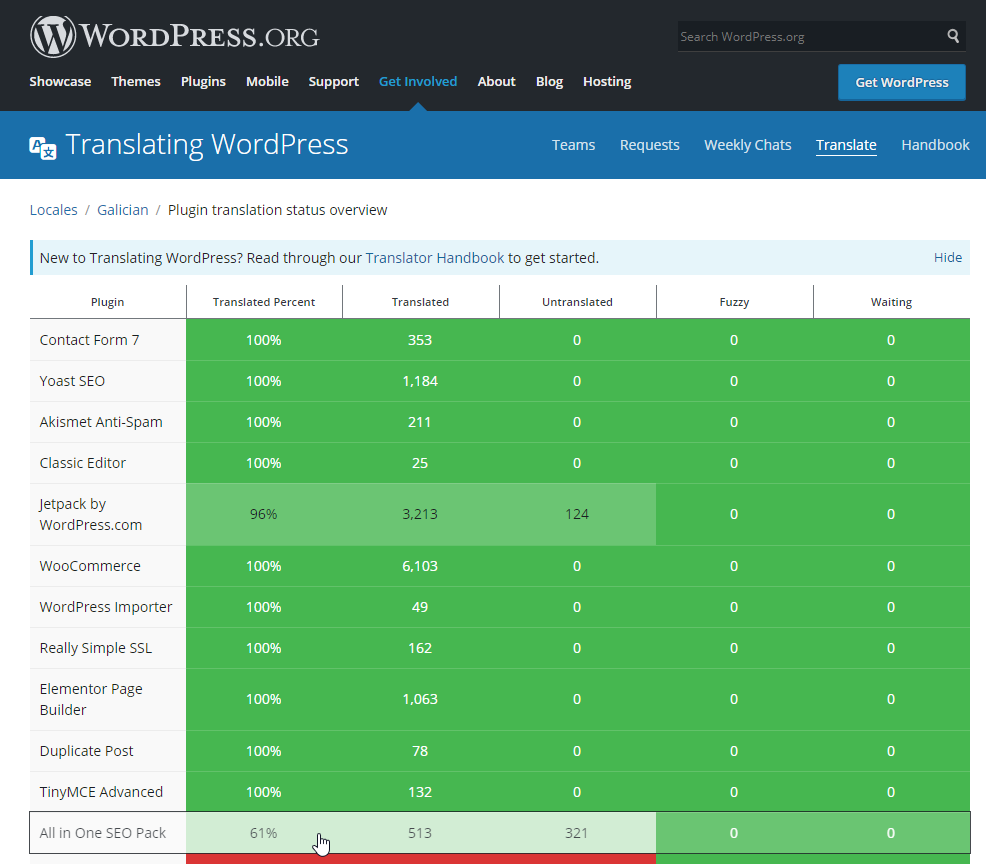
Task: Open the Hosting menu item
Action: 607,82
